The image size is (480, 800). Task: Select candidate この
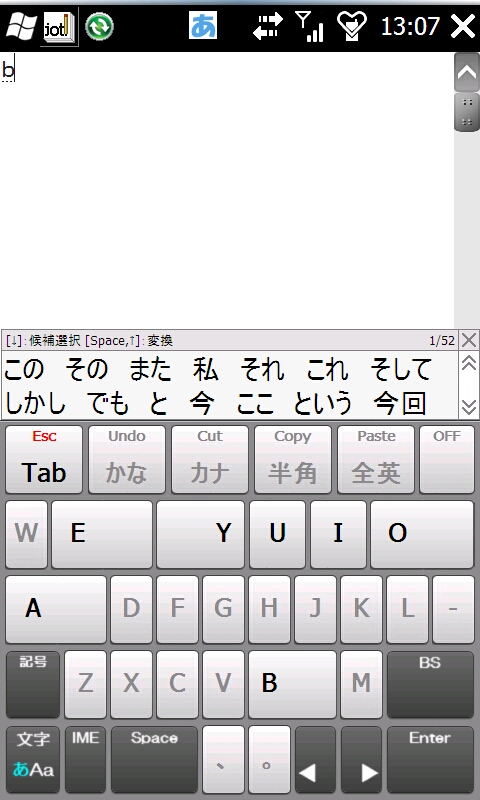pyautogui.click(x=24, y=369)
